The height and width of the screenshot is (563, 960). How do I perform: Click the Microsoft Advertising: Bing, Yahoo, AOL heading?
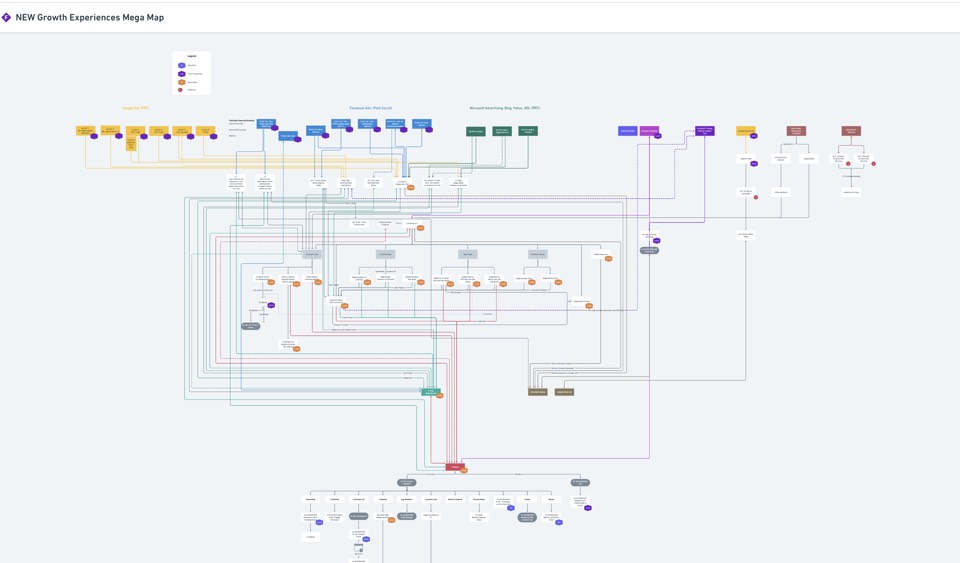(504, 108)
